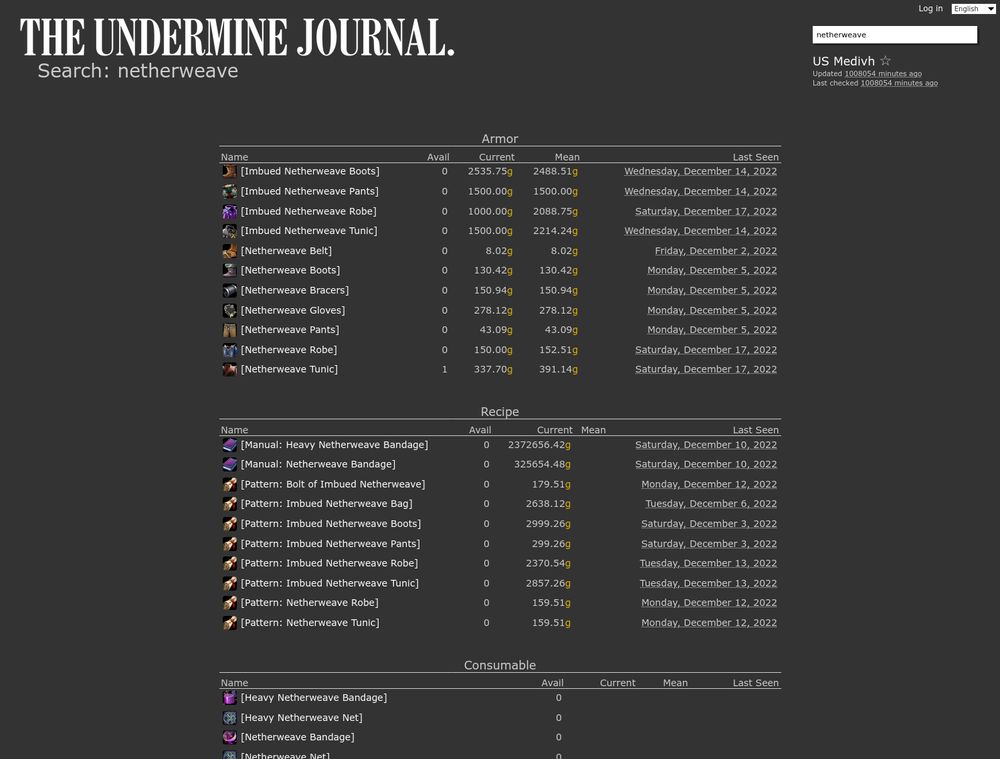Image resolution: width=1000 pixels, height=759 pixels.
Task: Click the Pattern: Bolt of Imbued Netherweave icon
Action: pos(229,484)
